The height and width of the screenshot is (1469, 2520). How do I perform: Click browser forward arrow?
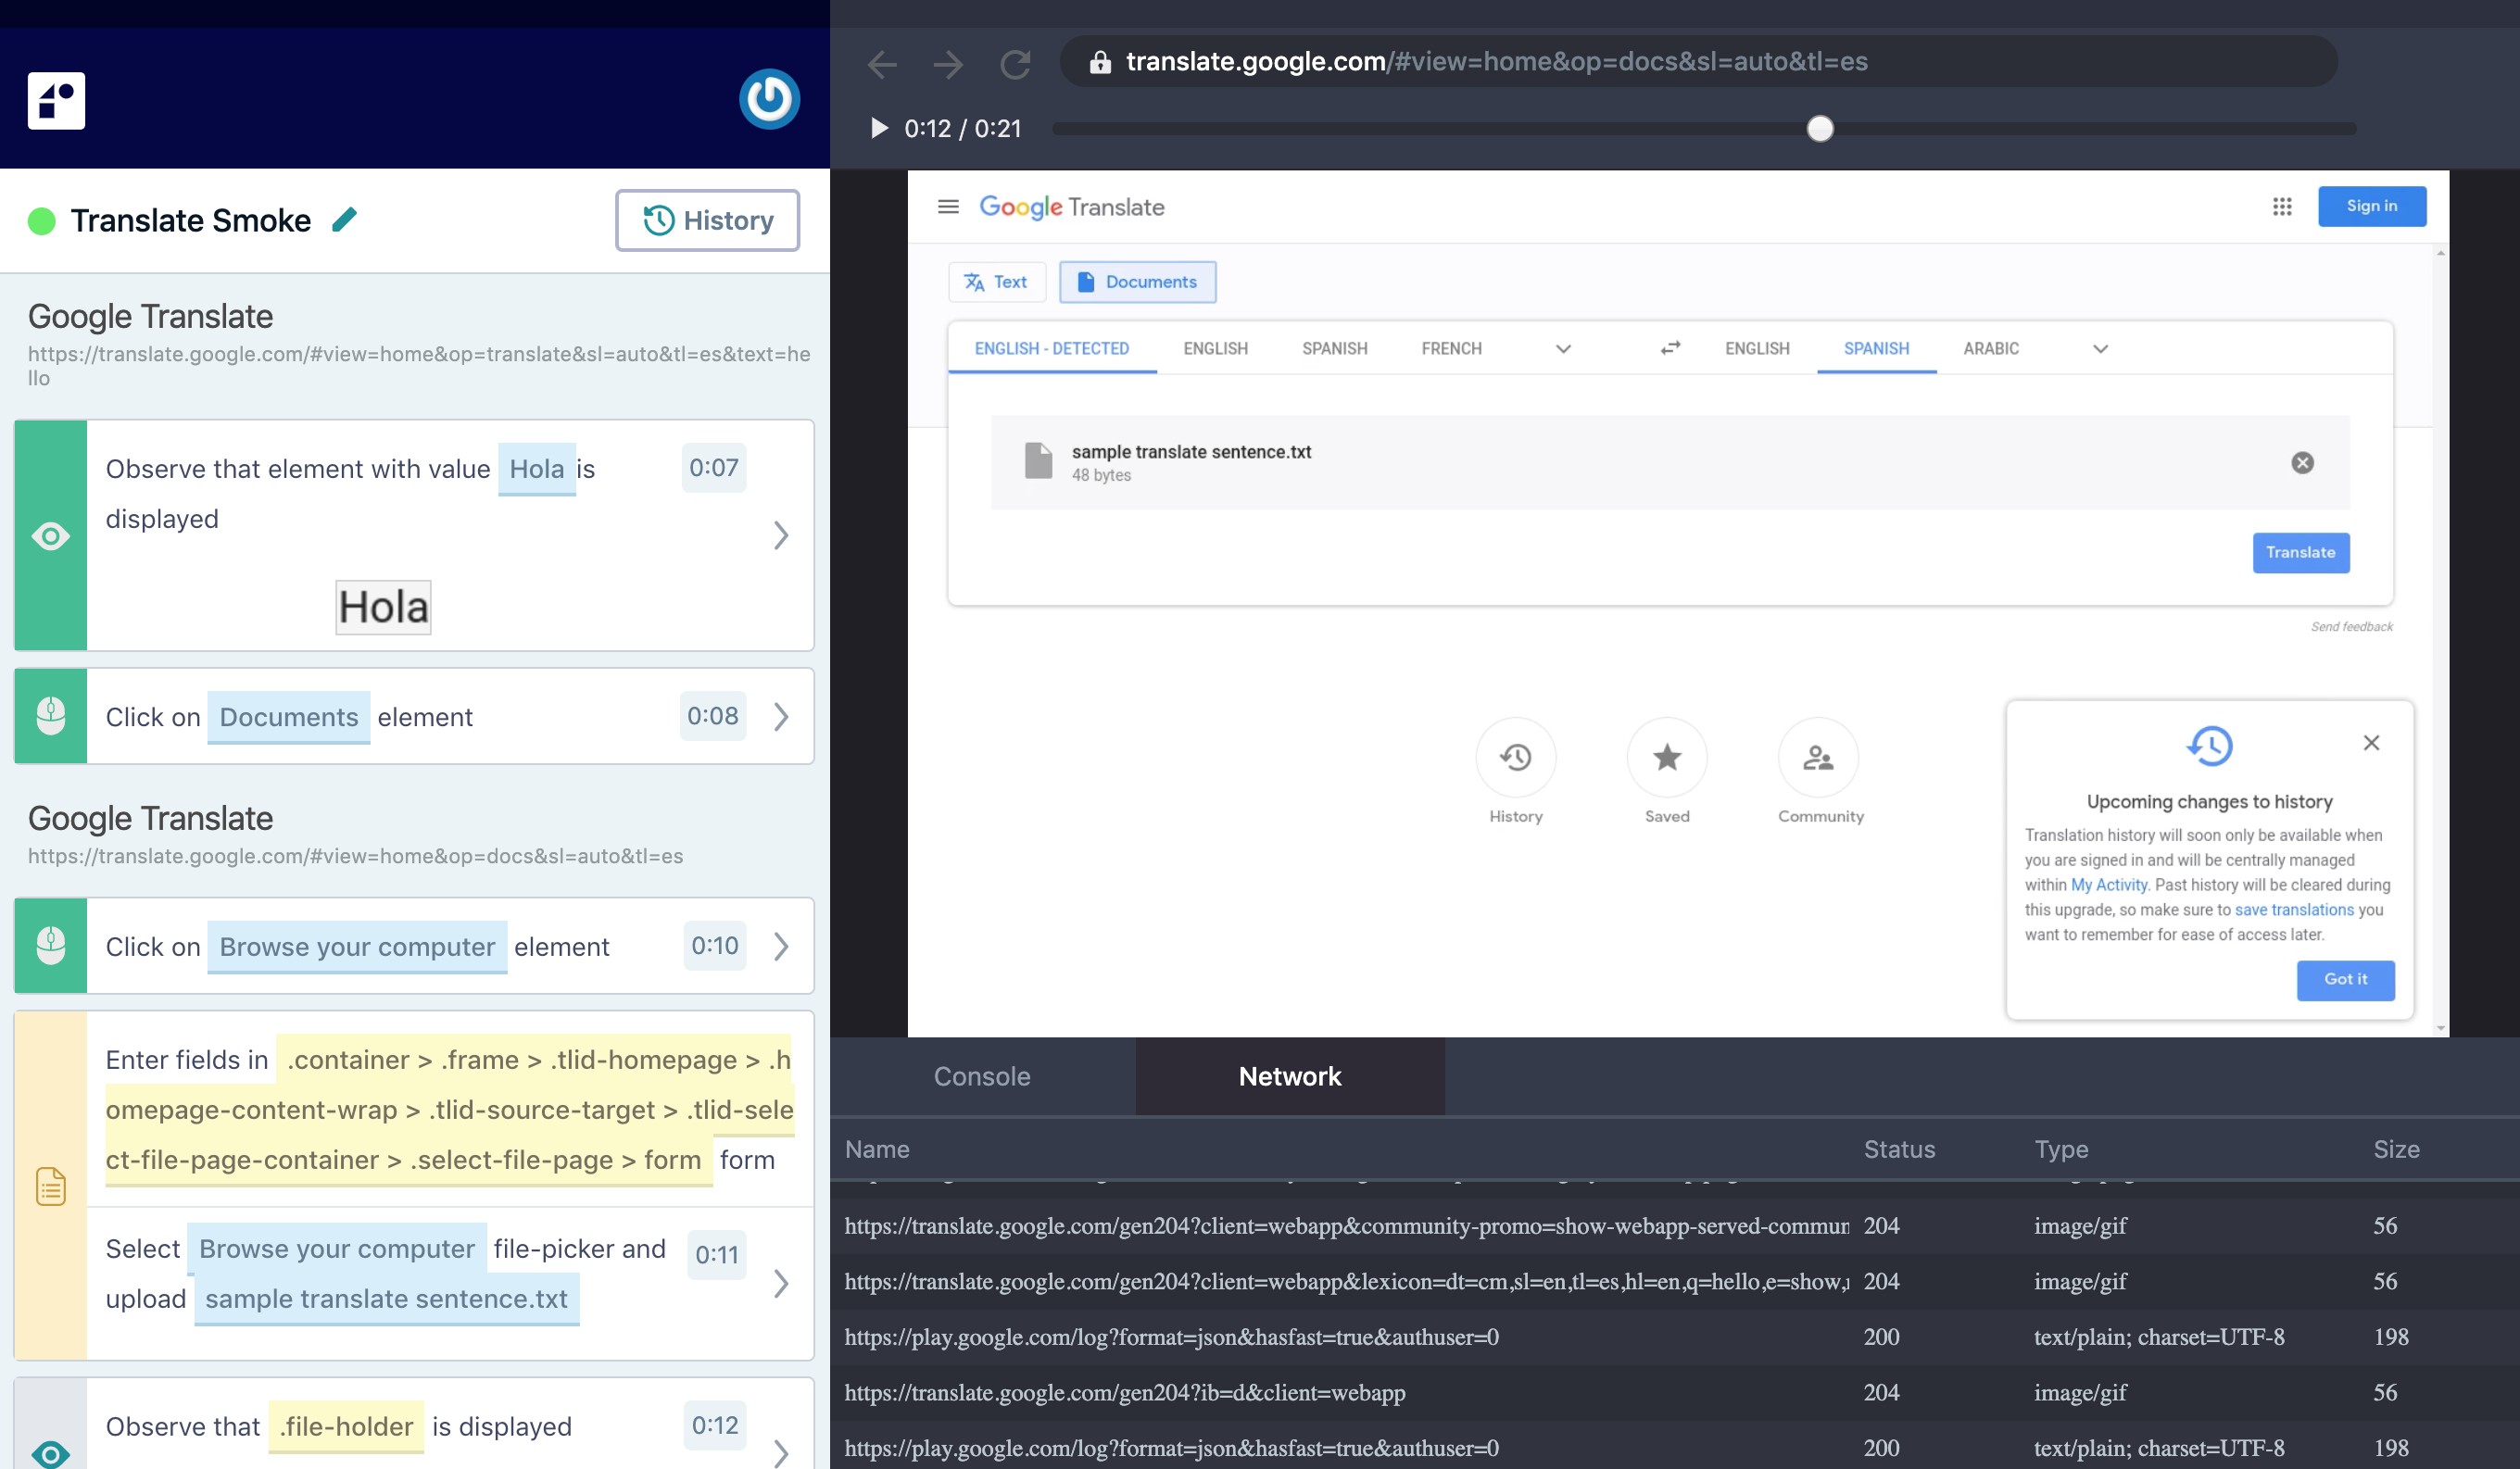[x=948, y=64]
